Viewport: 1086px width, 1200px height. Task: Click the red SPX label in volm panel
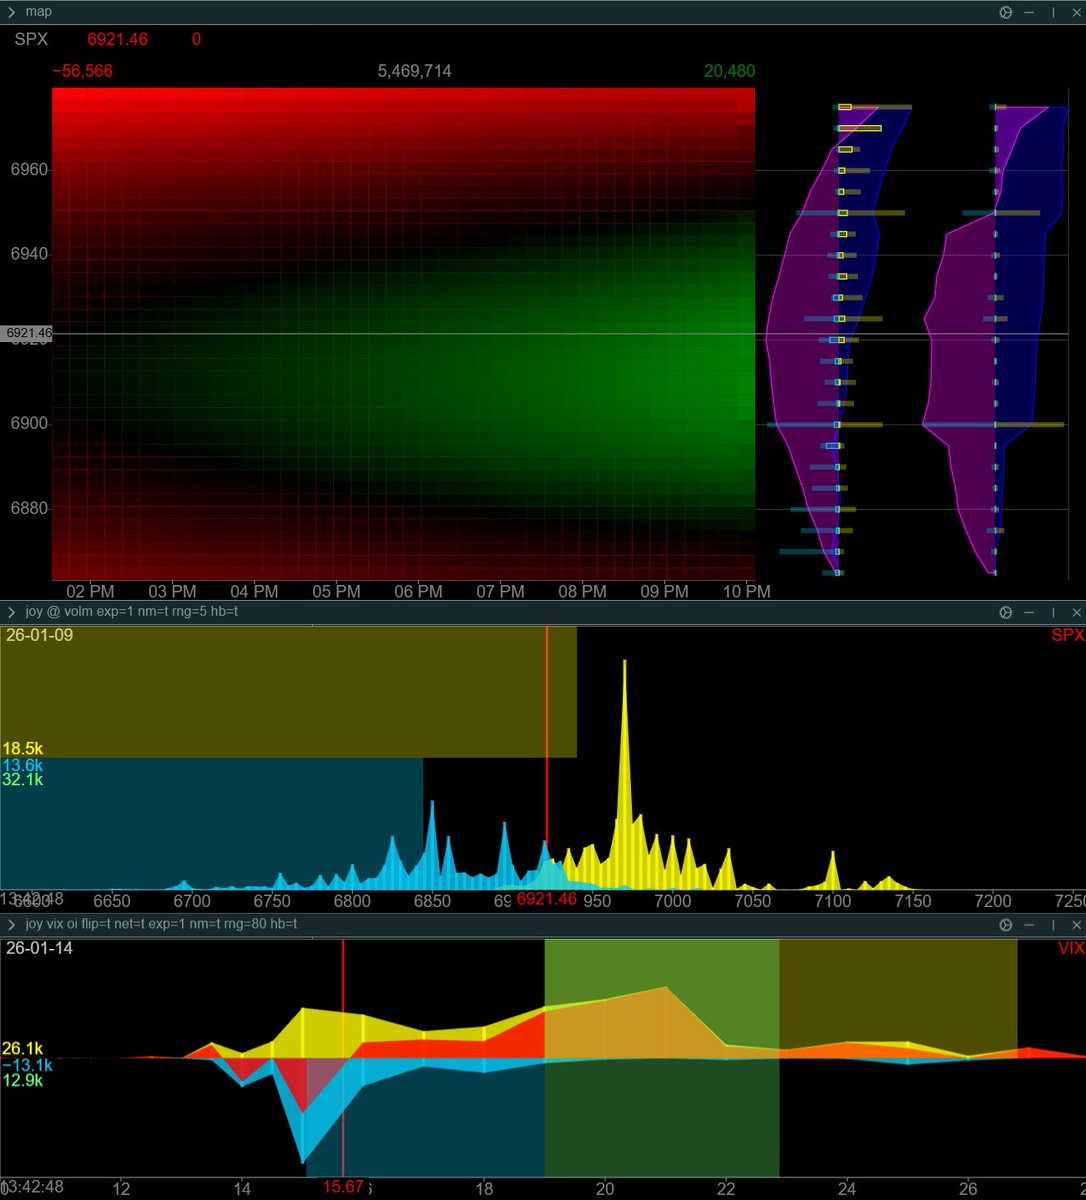(1067, 635)
